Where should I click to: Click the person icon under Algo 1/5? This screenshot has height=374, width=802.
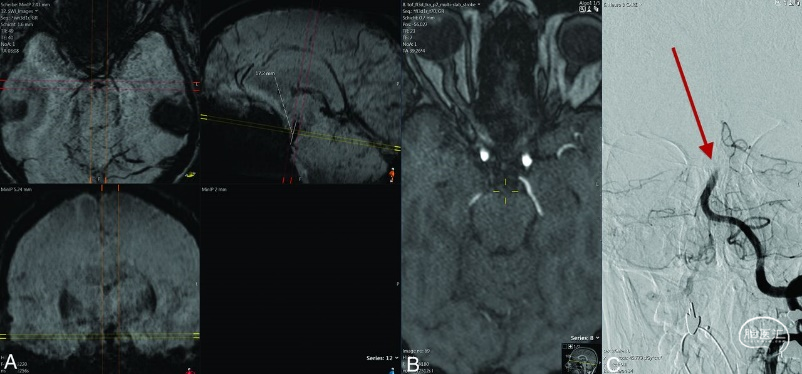coord(590,9)
